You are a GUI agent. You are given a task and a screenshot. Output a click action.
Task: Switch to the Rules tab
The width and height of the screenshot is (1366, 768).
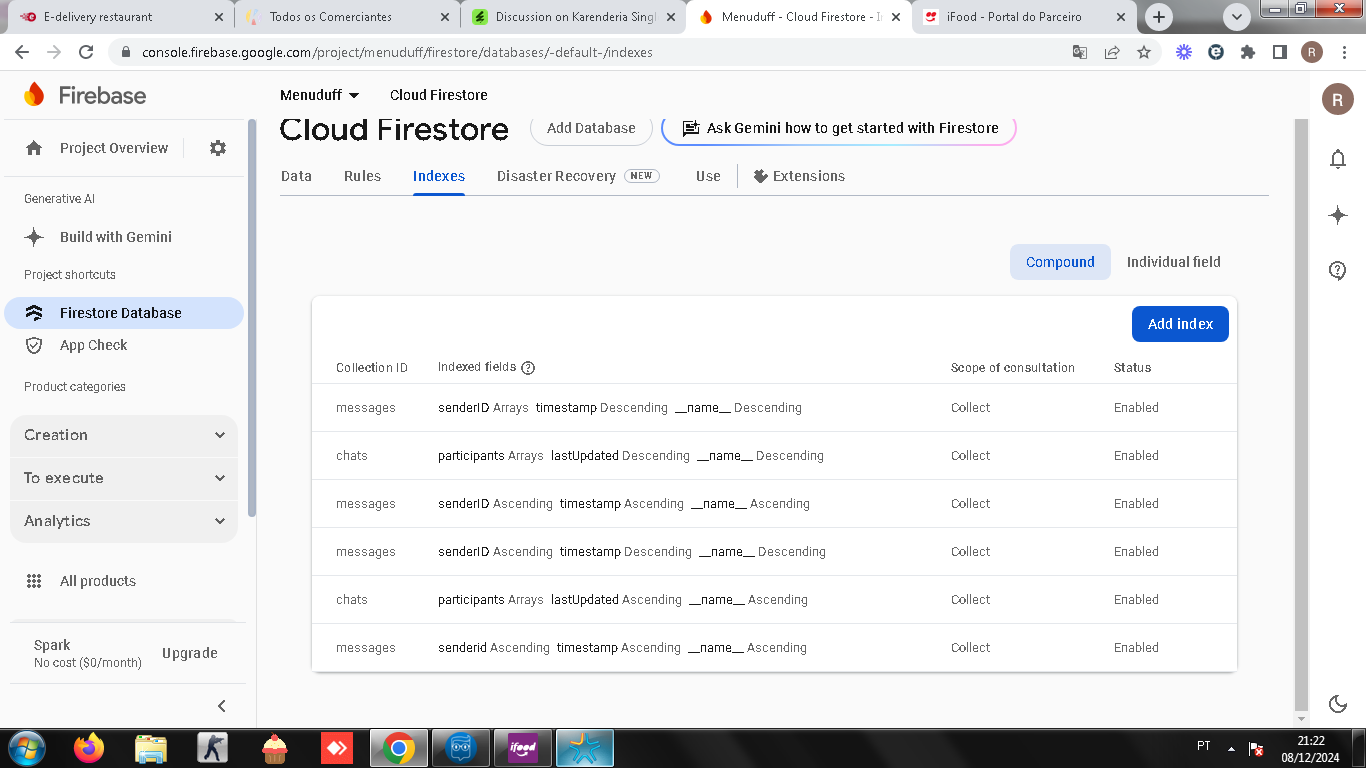click(362, 176)
